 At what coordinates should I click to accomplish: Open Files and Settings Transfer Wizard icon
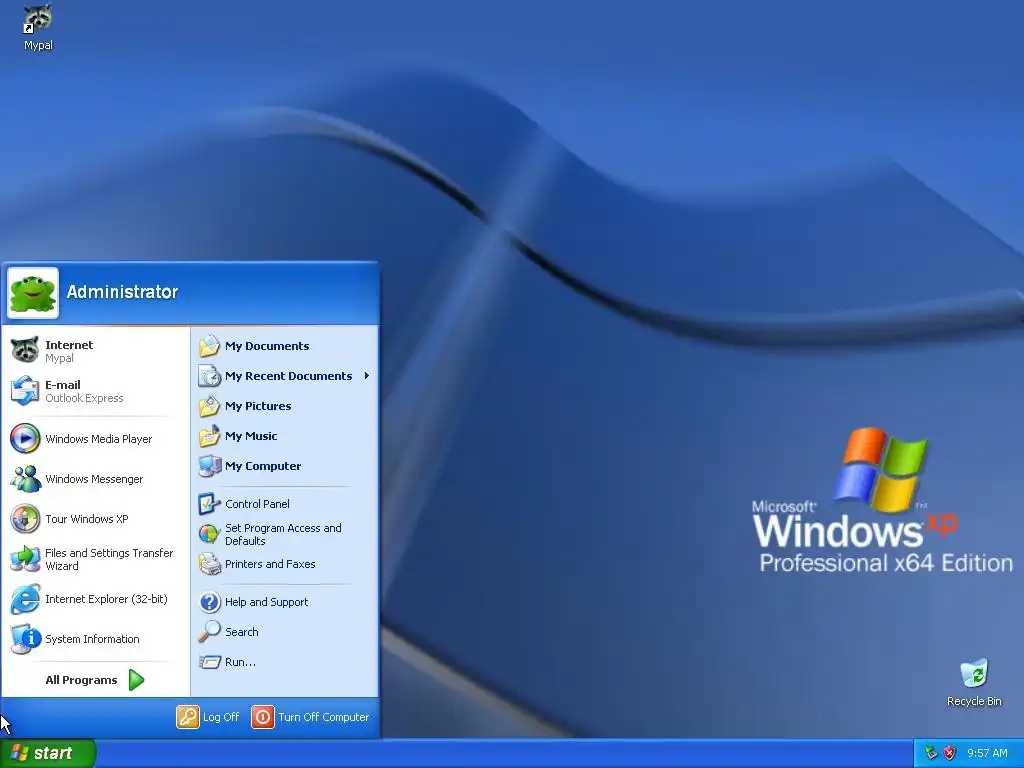coord(25,559)
